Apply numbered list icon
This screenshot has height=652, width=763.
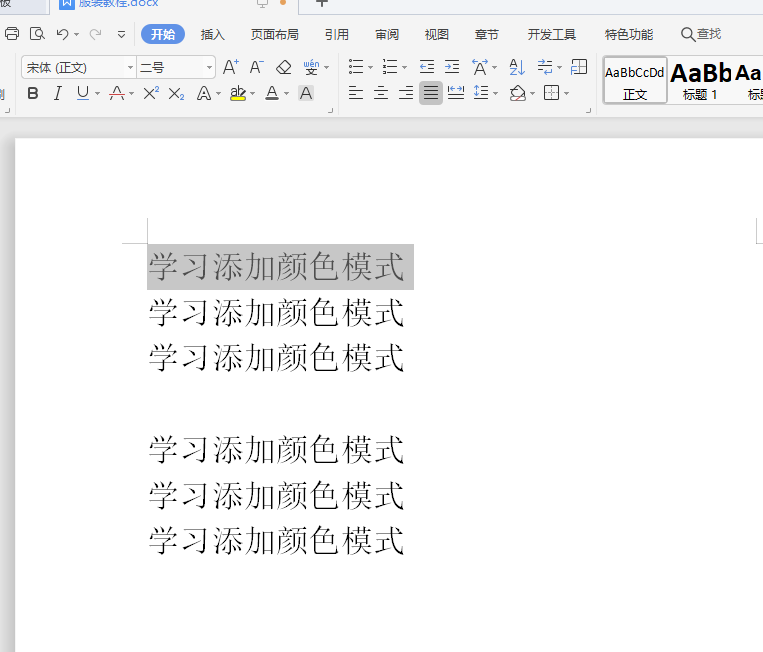point(390,67)
